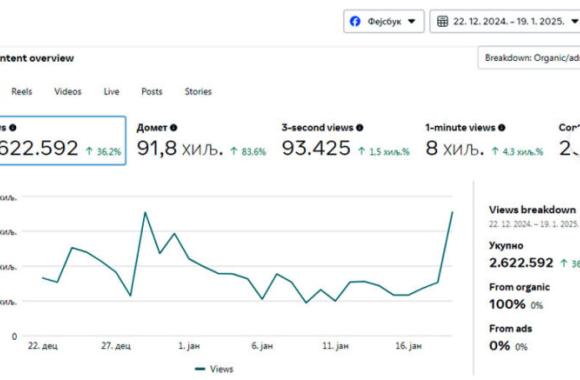This screenshot has height=380, width=580.
Task: Click the calendar icon in date selector
Action: (x=442, y=21)
